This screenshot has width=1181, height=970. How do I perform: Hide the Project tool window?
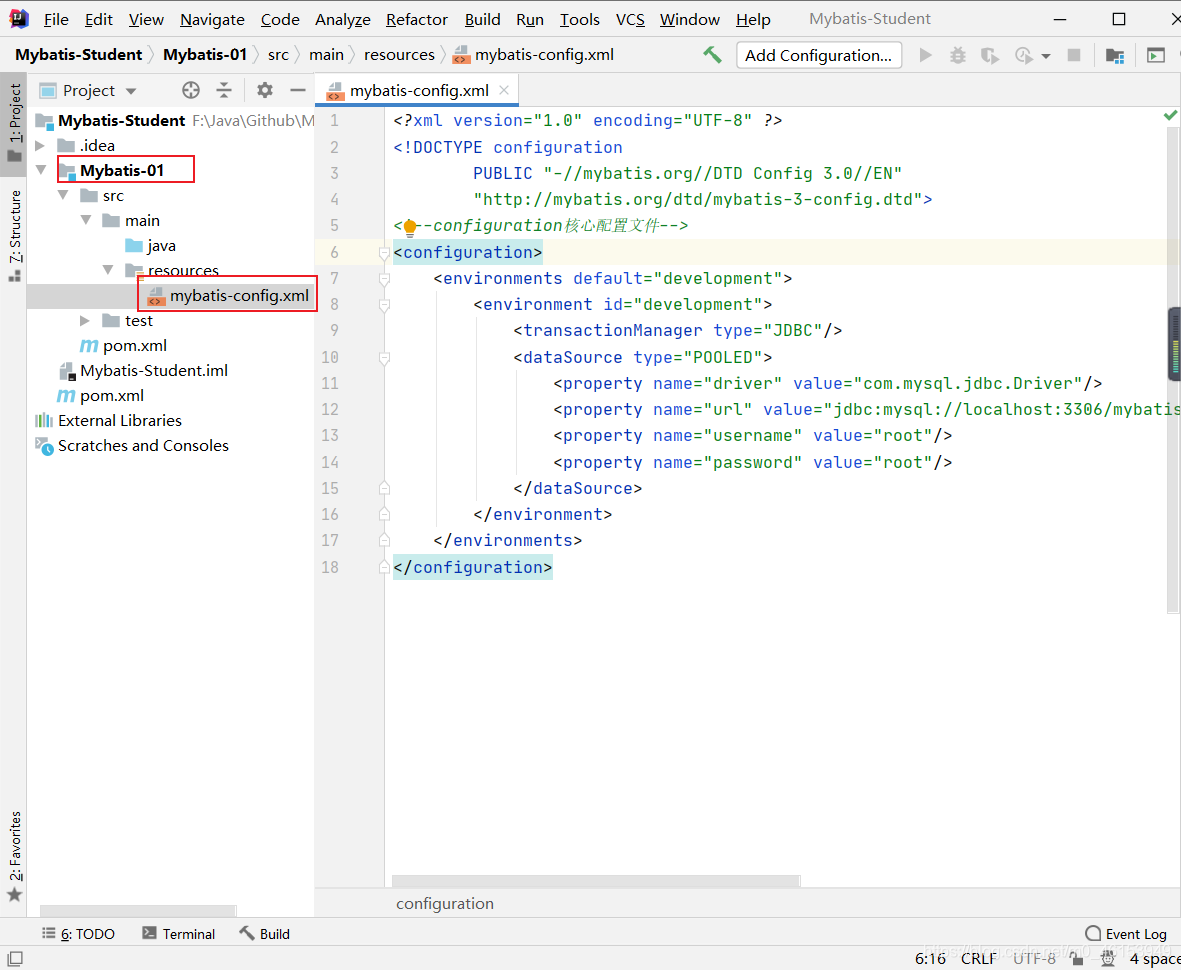[x=297, y=90]
